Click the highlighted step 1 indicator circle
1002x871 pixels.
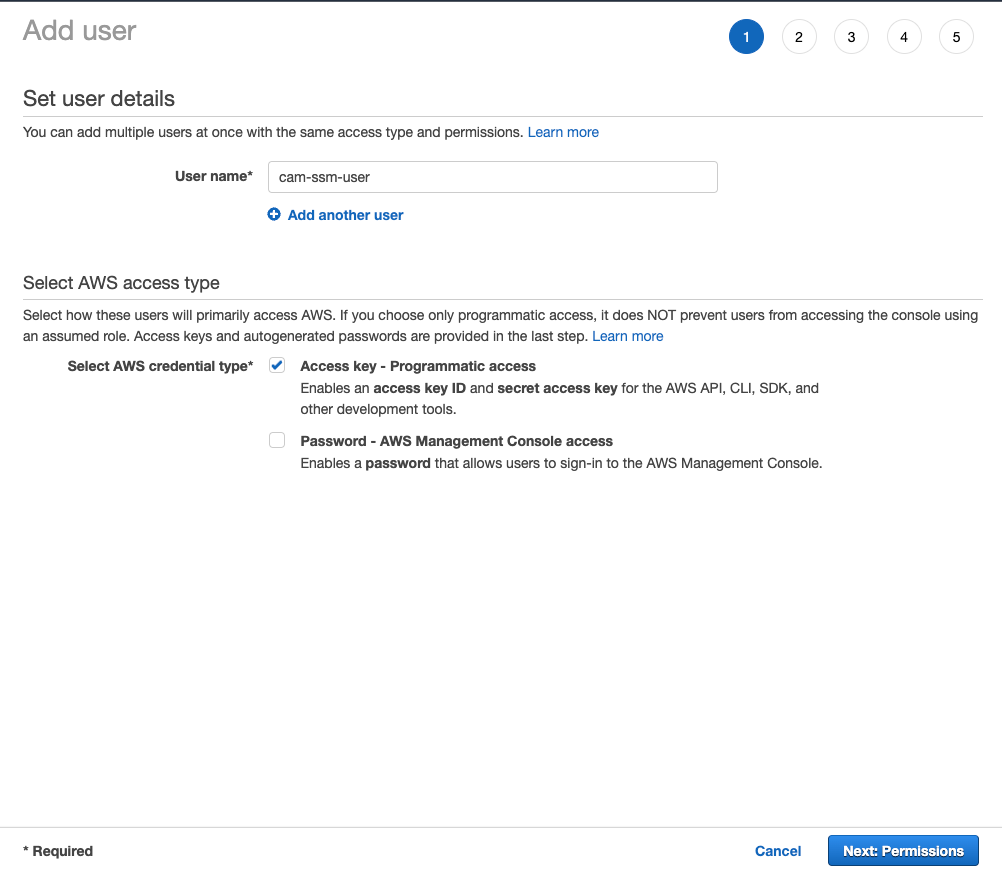point(746,36)
